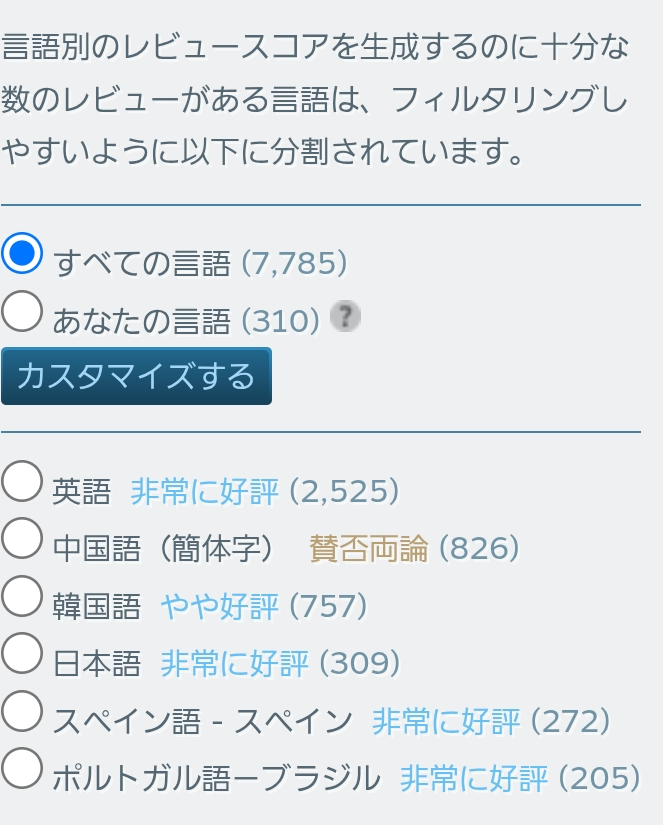Click 非常に好評 rating beside 英語
This screenshot has height=825, width=663.
point(204,491)
